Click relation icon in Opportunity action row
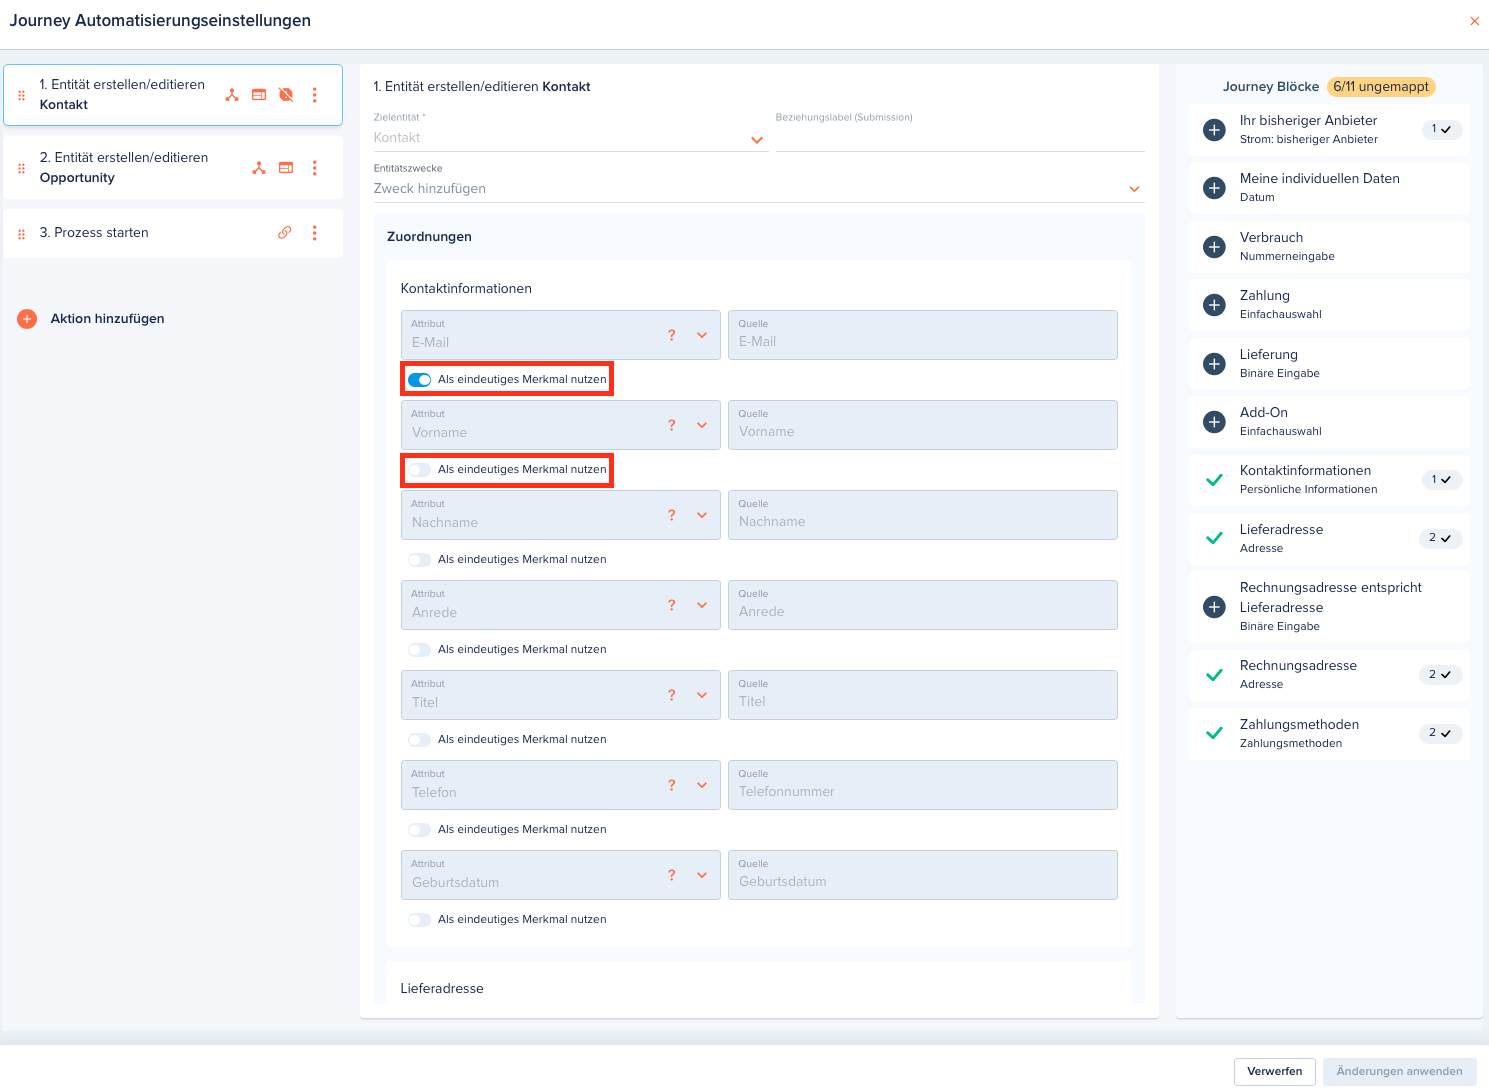The height and width of the screenshot is (1090, 1489). (259, 168)
